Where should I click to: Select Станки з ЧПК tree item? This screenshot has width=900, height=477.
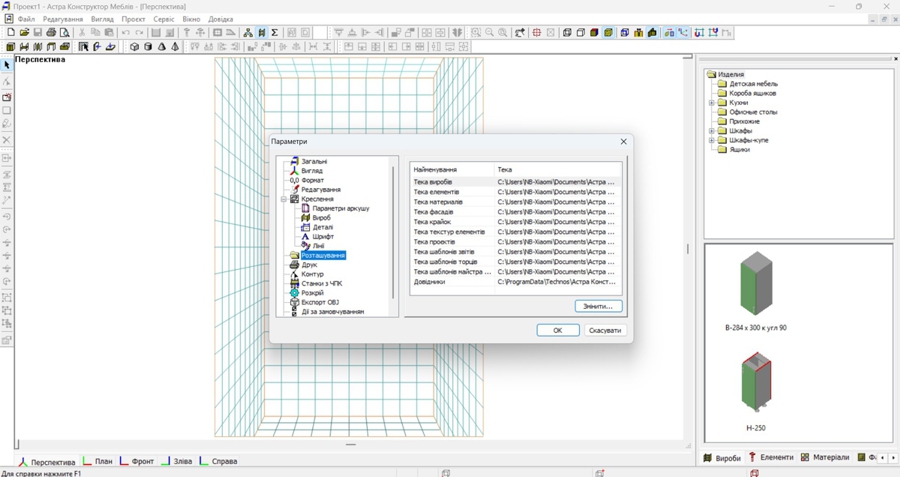tap(322, 284)
